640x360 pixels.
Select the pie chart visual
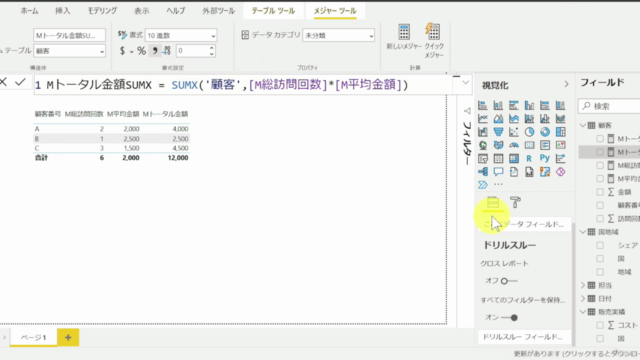[529, 132]
